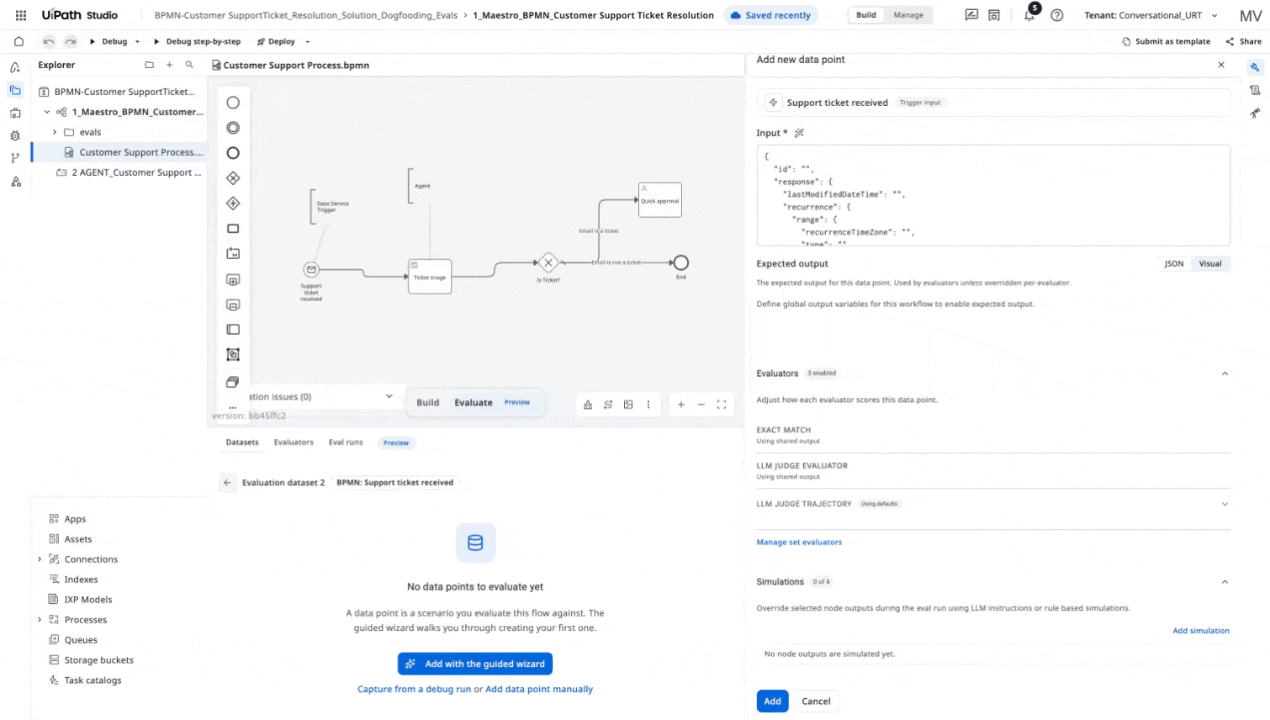This screenshot has width=1270, height=720.
Task: Select the end event bold circle shape
Action: coord(233,153)
